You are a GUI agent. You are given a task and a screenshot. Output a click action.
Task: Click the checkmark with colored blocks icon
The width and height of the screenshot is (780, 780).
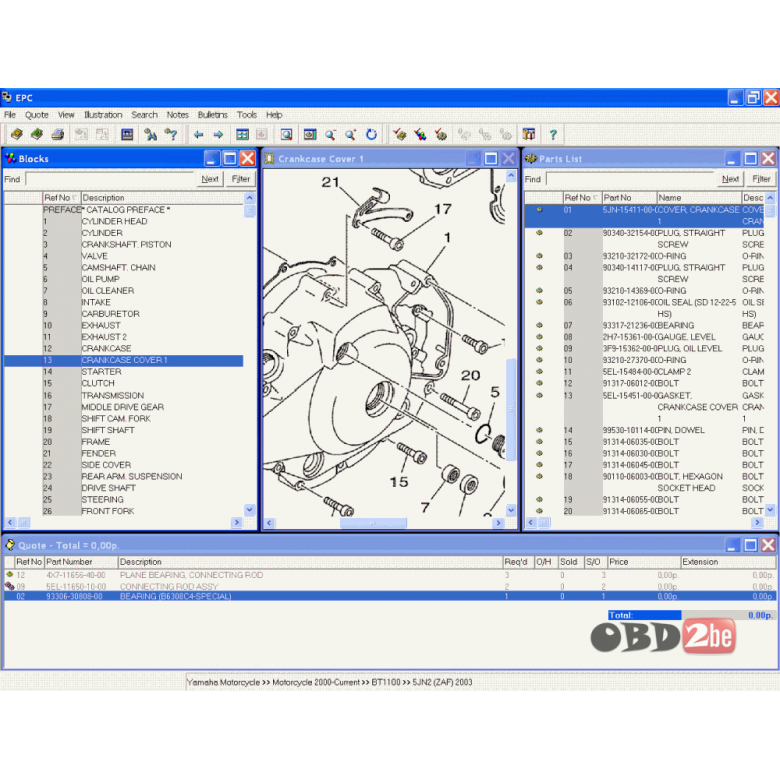420,134
